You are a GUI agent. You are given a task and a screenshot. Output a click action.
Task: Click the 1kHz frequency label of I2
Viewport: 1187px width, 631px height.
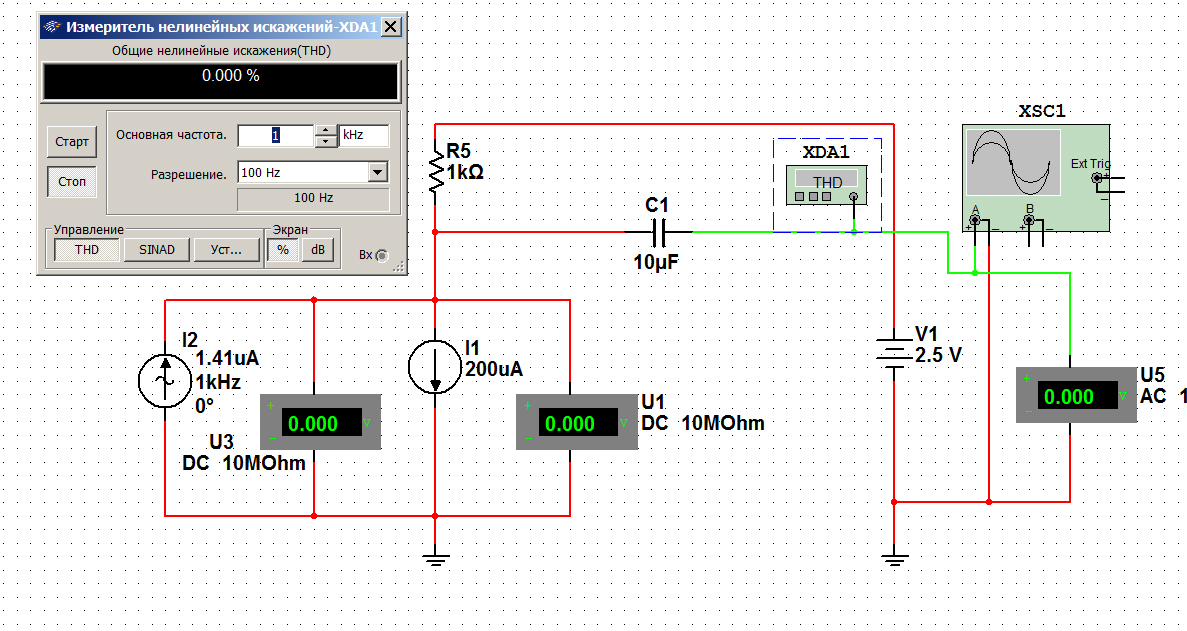pos(218,382)
